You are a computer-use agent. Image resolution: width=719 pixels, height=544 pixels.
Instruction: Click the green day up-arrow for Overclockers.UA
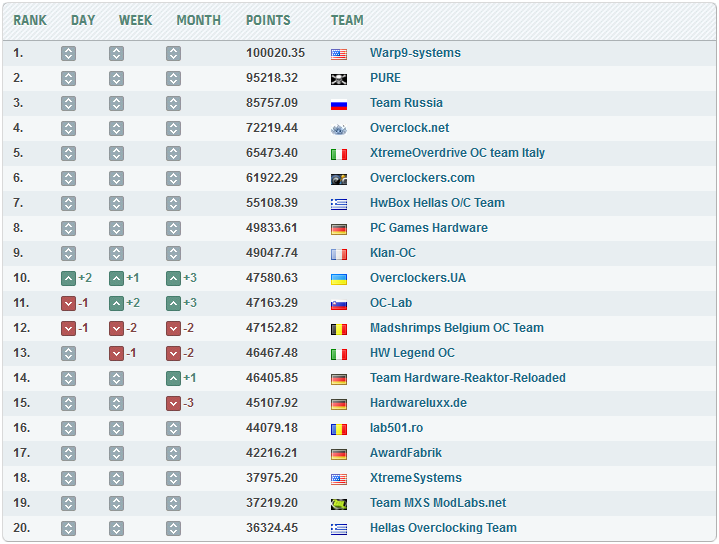(x=68, y=278)
